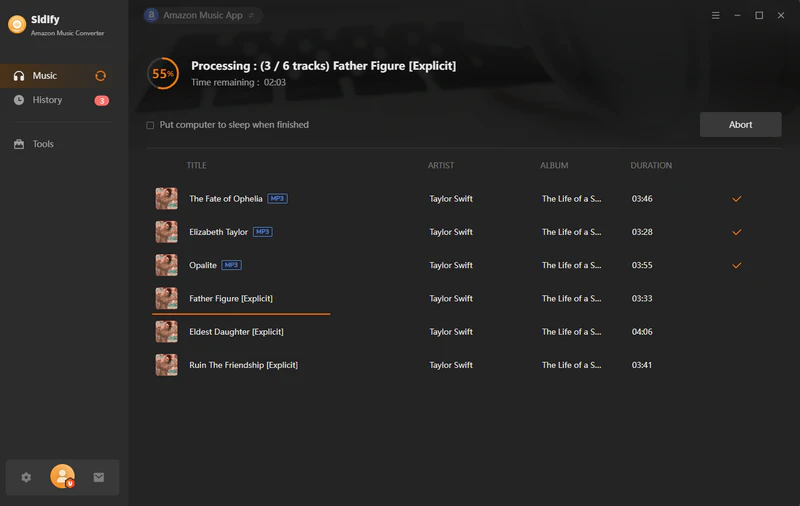Click duration 03:41 of Ruin The Friendship

641,365
